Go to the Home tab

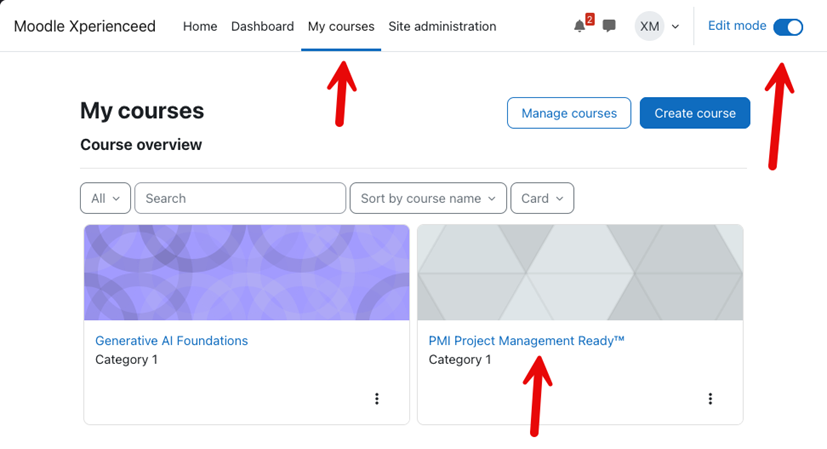pyautogui.click(x=200, y=26)
